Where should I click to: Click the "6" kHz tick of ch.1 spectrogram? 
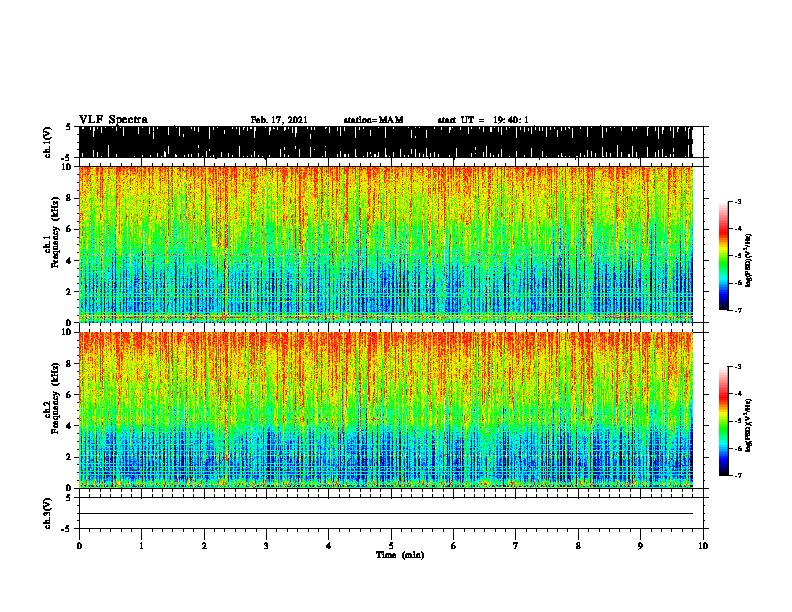pyautogui.click(x=70, y=229)
